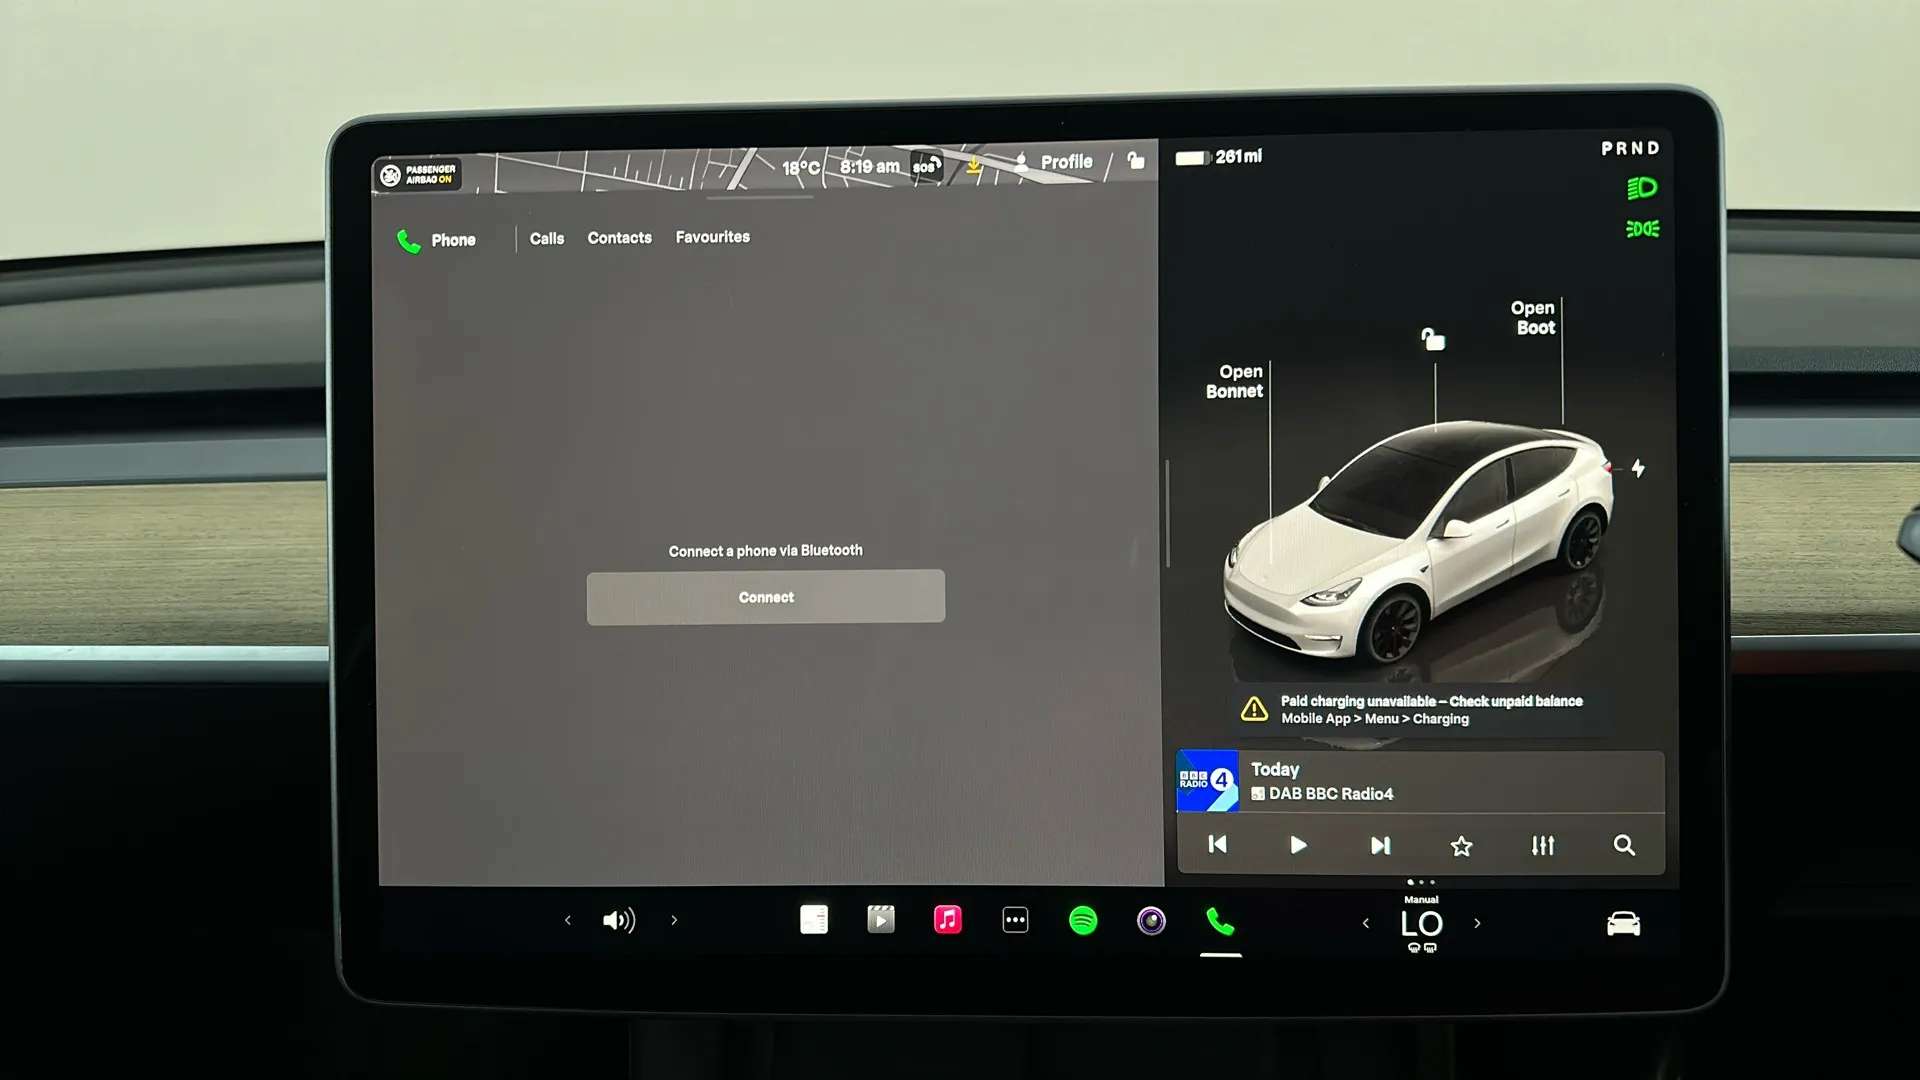Viewport: 1920px width, 1080px height.
Task: Switch to the Contacts tab
Action: point(619,238)
